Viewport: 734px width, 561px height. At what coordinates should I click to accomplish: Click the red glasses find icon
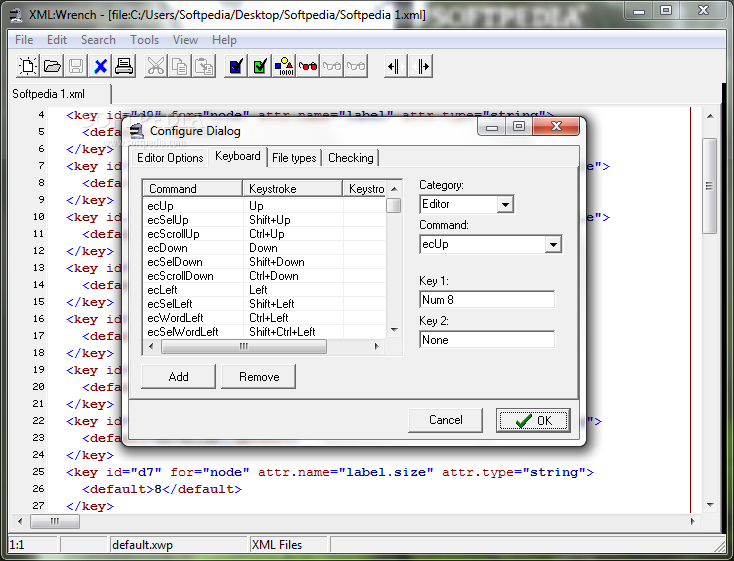point(308,66)
